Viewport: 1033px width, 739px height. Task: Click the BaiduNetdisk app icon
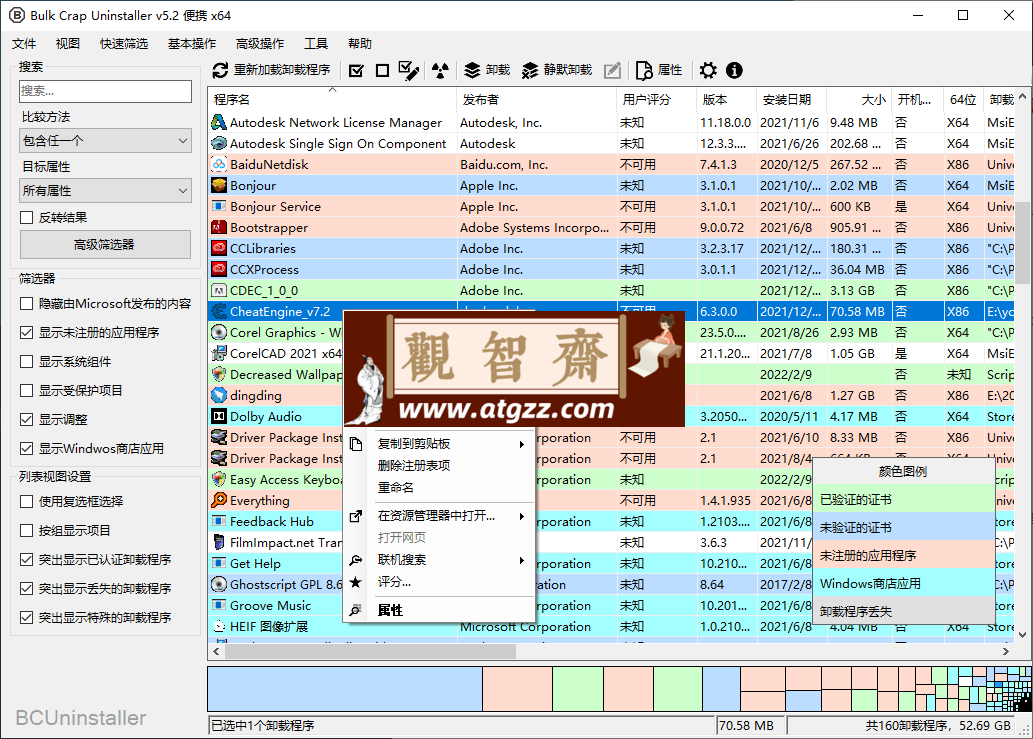coord(219,165)
